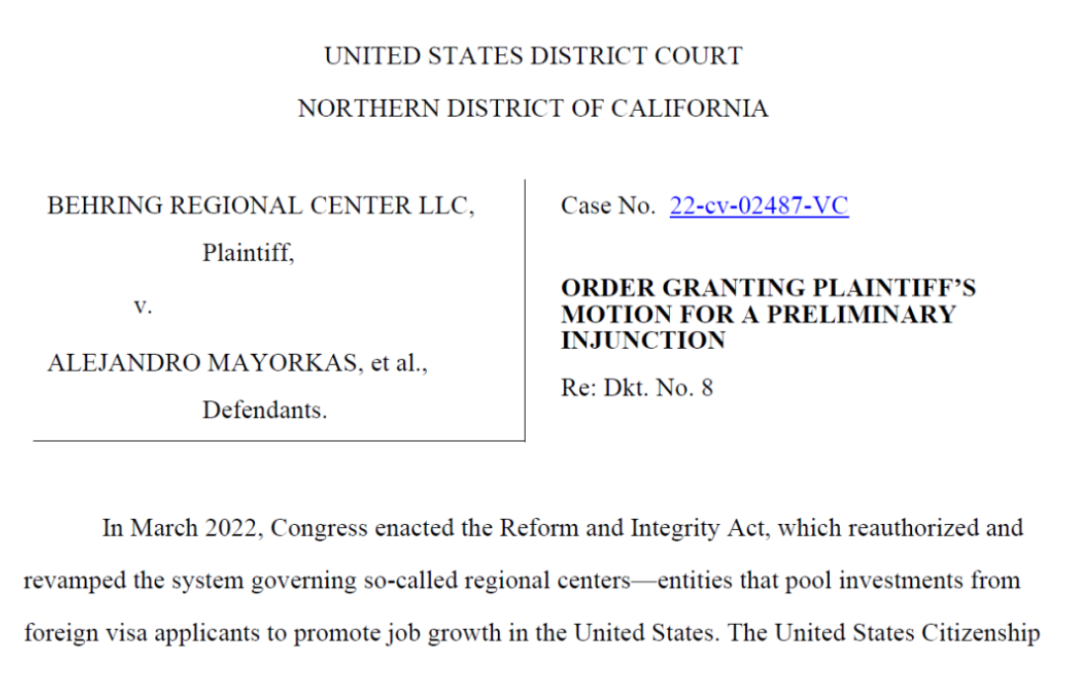Screen dimensions: 1080x695
Task: Select the ALEJANDRO MAYORKAS defendant name
Action: 202,362
